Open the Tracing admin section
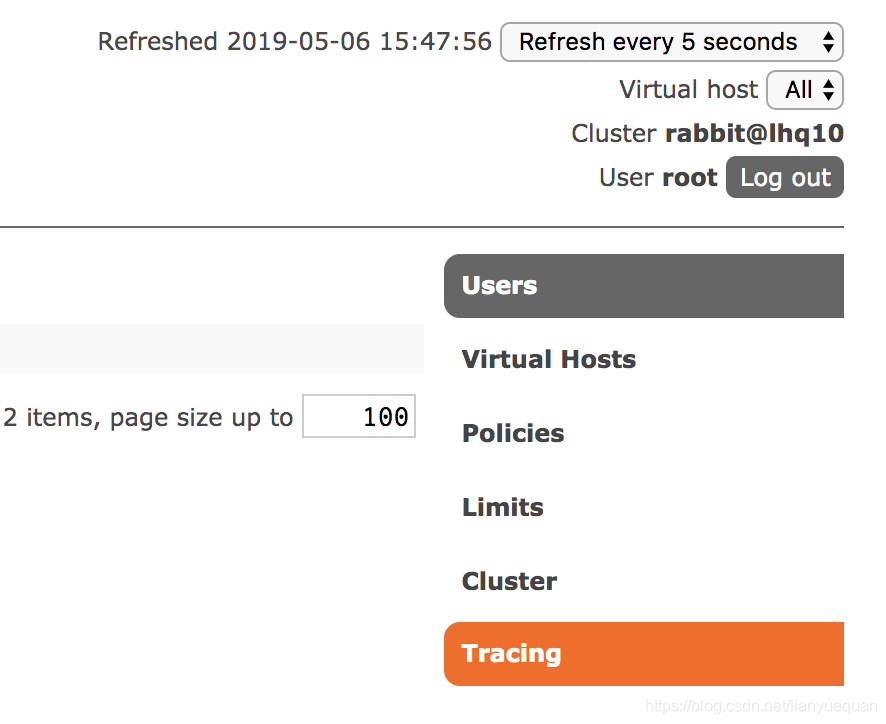Image resolution: width=886 pixels, height=724 pixels. click(511, 653)
